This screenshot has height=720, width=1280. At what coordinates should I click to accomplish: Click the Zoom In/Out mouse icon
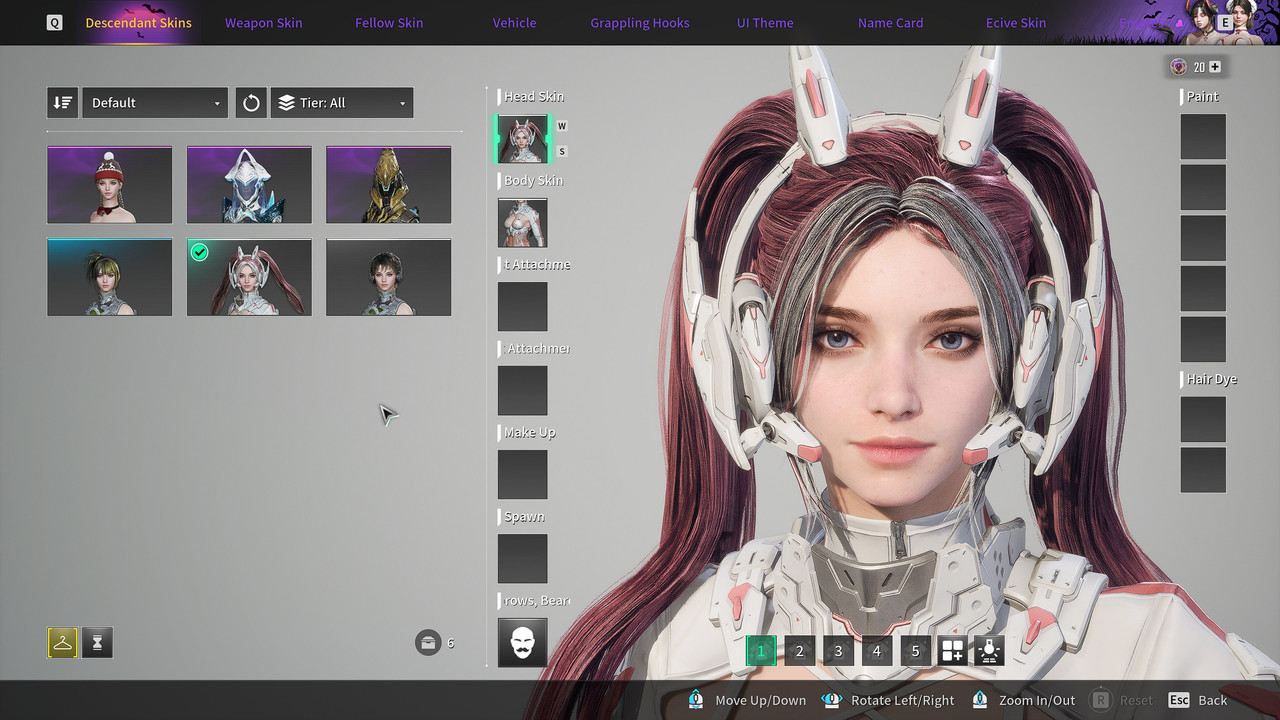980,700
